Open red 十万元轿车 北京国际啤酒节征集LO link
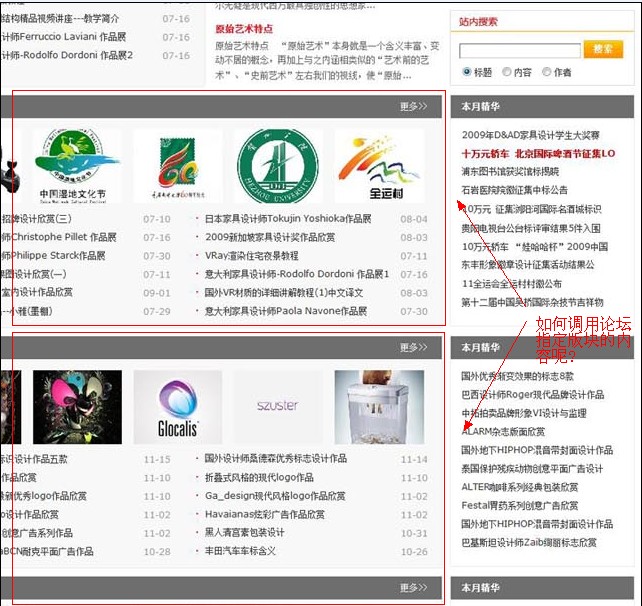Screen dimensions: 642x606 coord(538,154)
